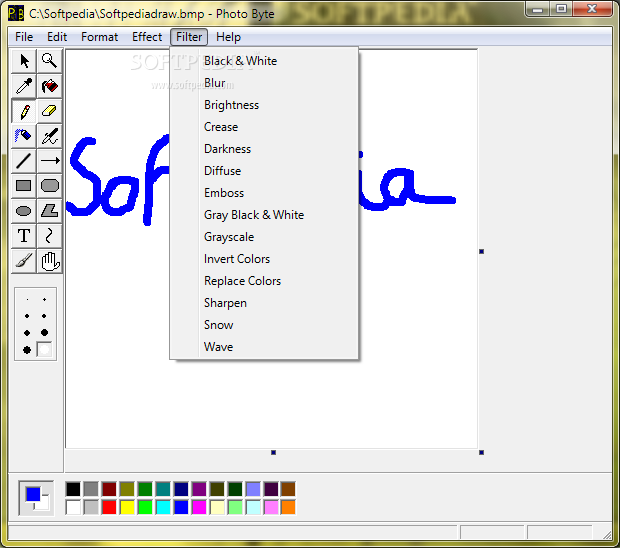Apply the Black & White filter

264,61
